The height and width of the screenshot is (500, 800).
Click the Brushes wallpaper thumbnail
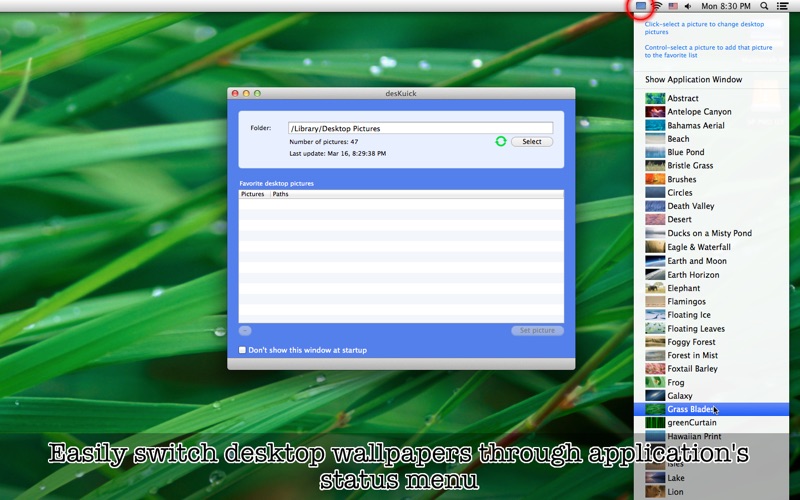pos(655,179)
